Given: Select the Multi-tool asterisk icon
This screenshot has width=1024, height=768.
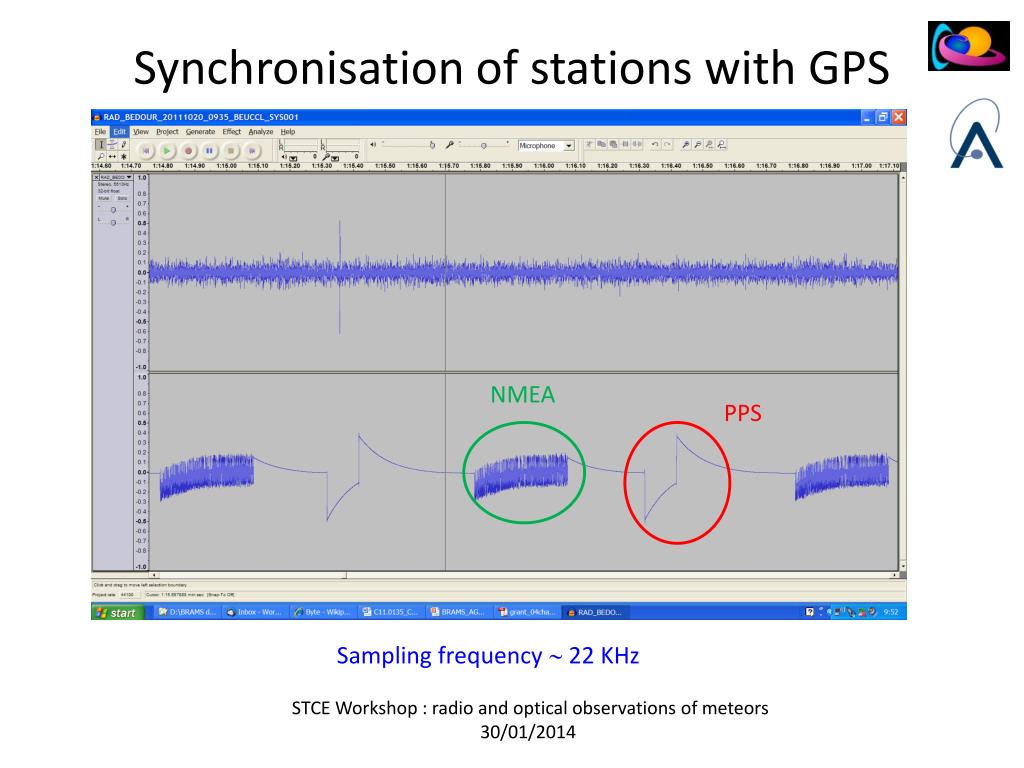Looking at the screenshot, I should point(123,157).
